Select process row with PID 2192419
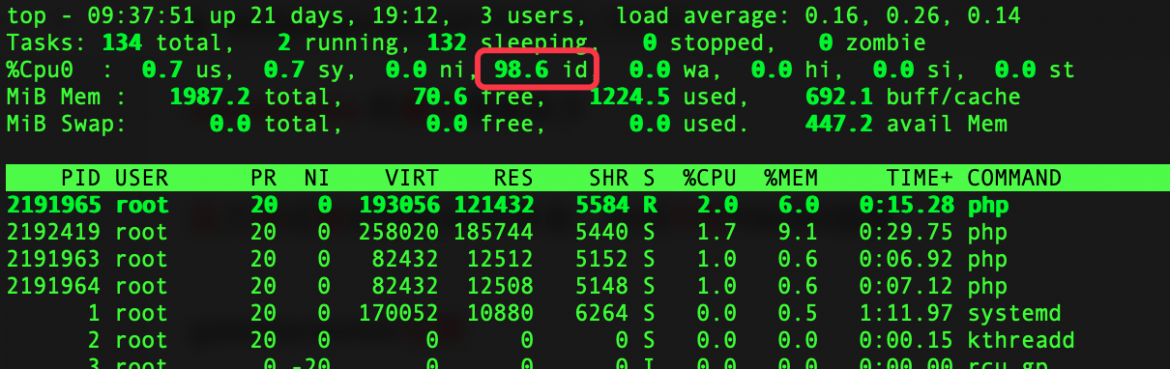Image resolution: width=1170 pixels, height=369 pixels. (585, 232)
